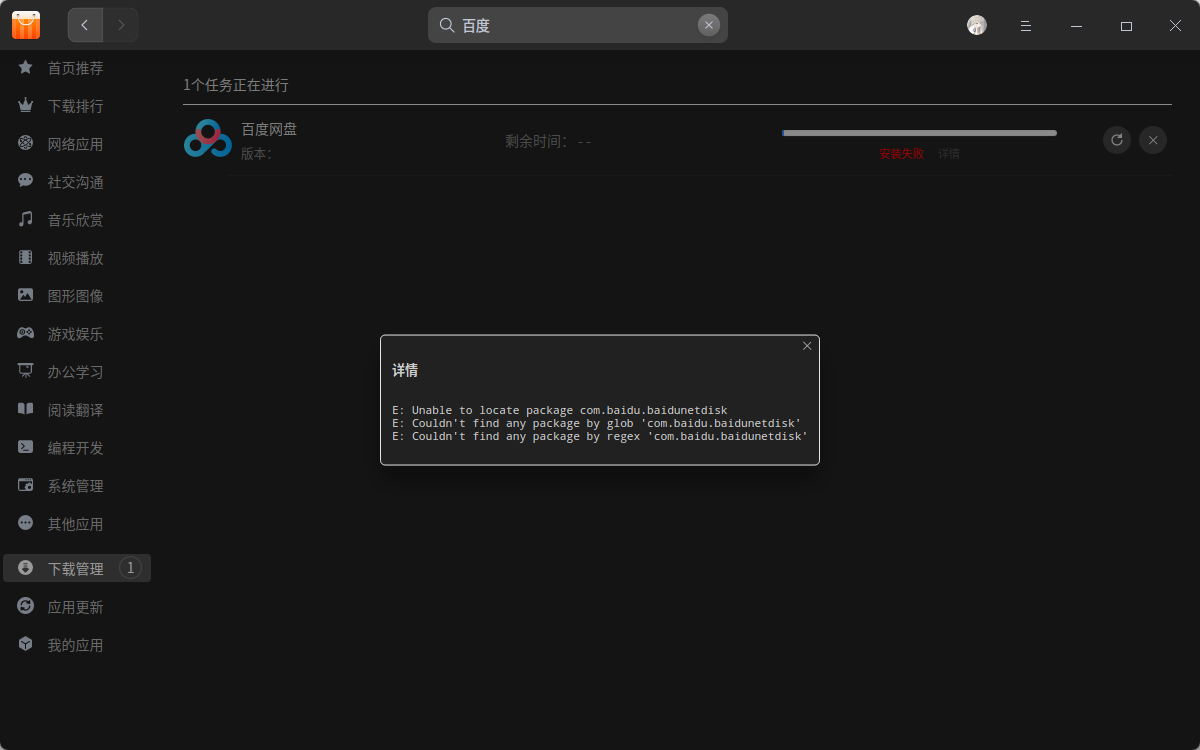Click the star icon beside 首页推荐

(26, 67)
